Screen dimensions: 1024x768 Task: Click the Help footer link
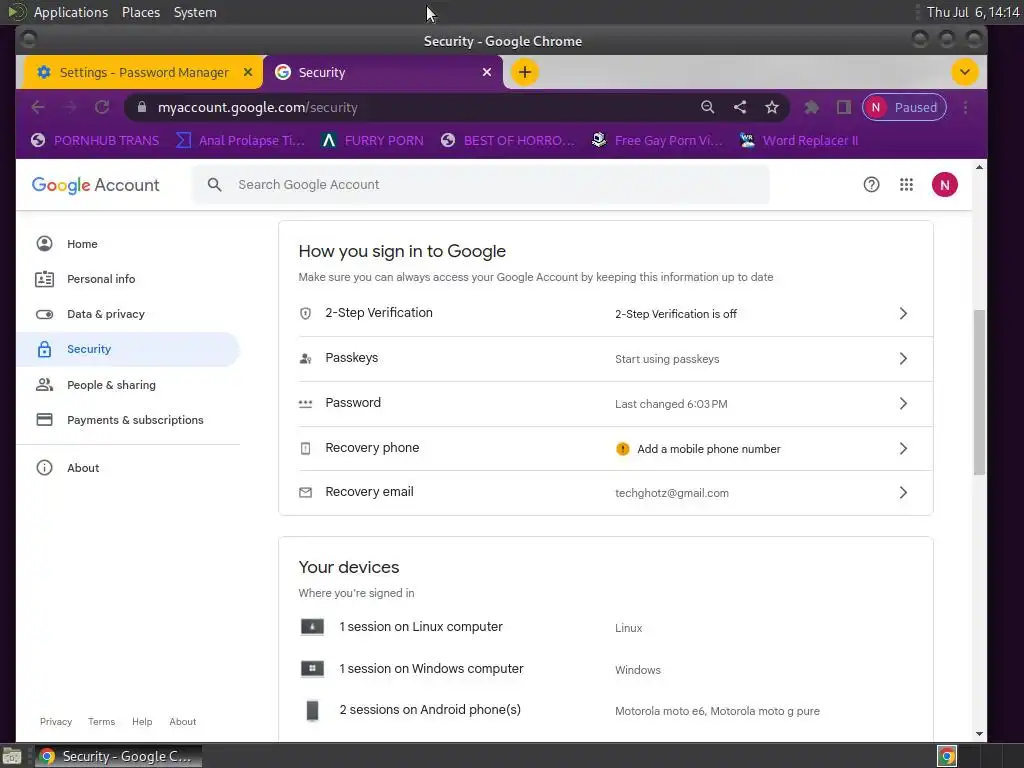[x=142, y=722]
